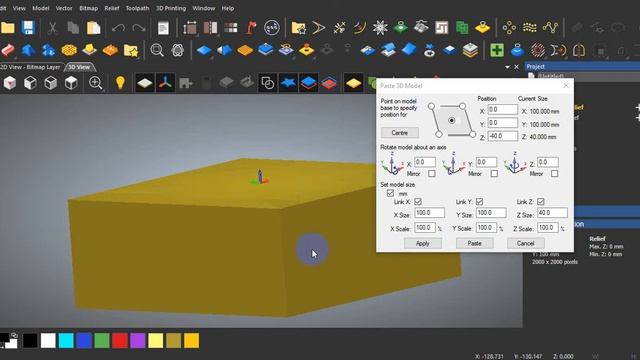Viewport: 640px width, 360px height.
Task: Click the green overlapping sheets icon
Action: pyautogui.click(x=462, y=28)
